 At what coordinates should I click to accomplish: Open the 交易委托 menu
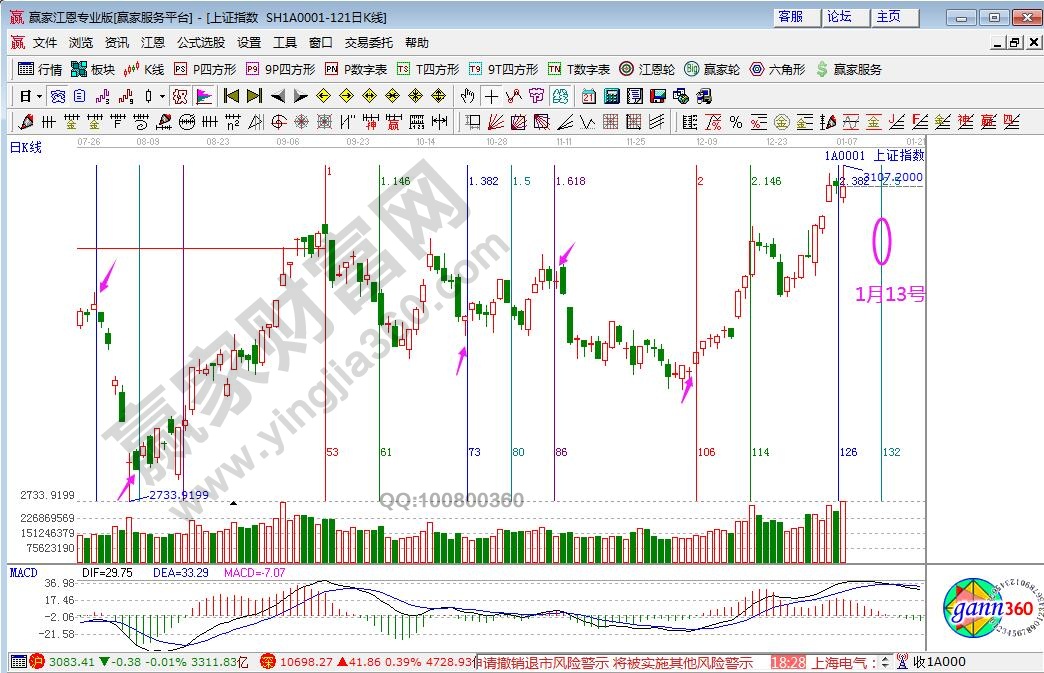(x=370, y=43)
